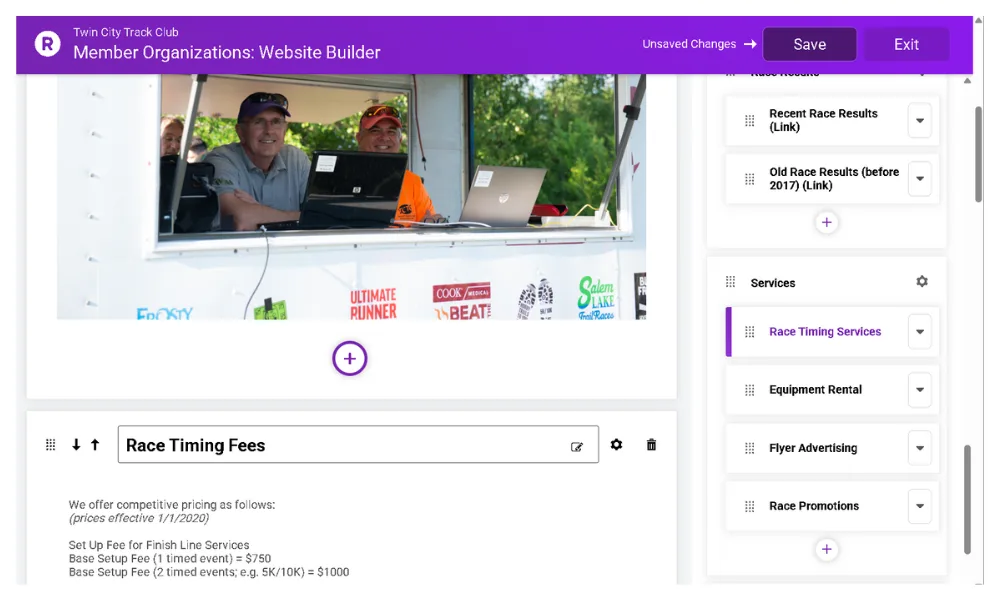Viewport: 1000px width, 600px height.
Task: Open Race Promotions dropdown arrow
Action: [920, 506]
